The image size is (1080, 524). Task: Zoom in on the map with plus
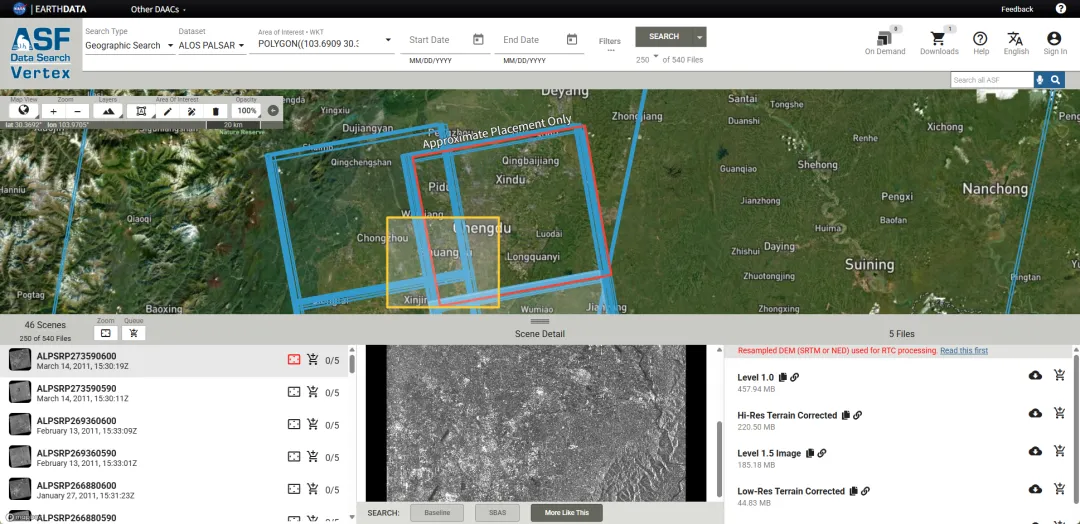click(54, 111)
